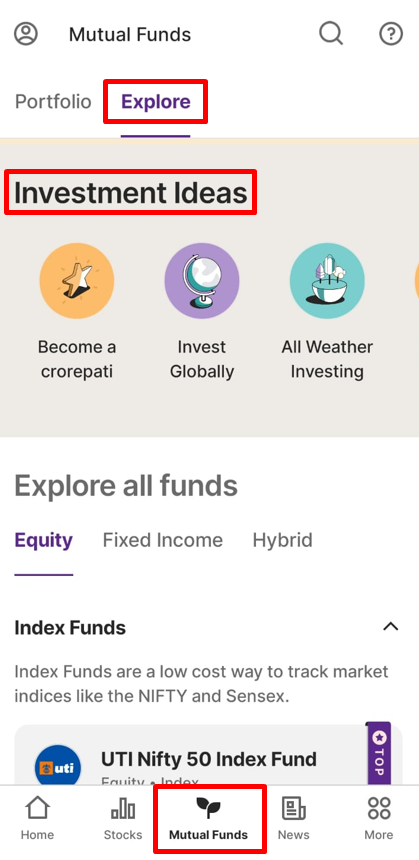Select the Invest Globally globe icon
Image resolution: width=419 pixels, height=860 pixels.
point(202,280)
